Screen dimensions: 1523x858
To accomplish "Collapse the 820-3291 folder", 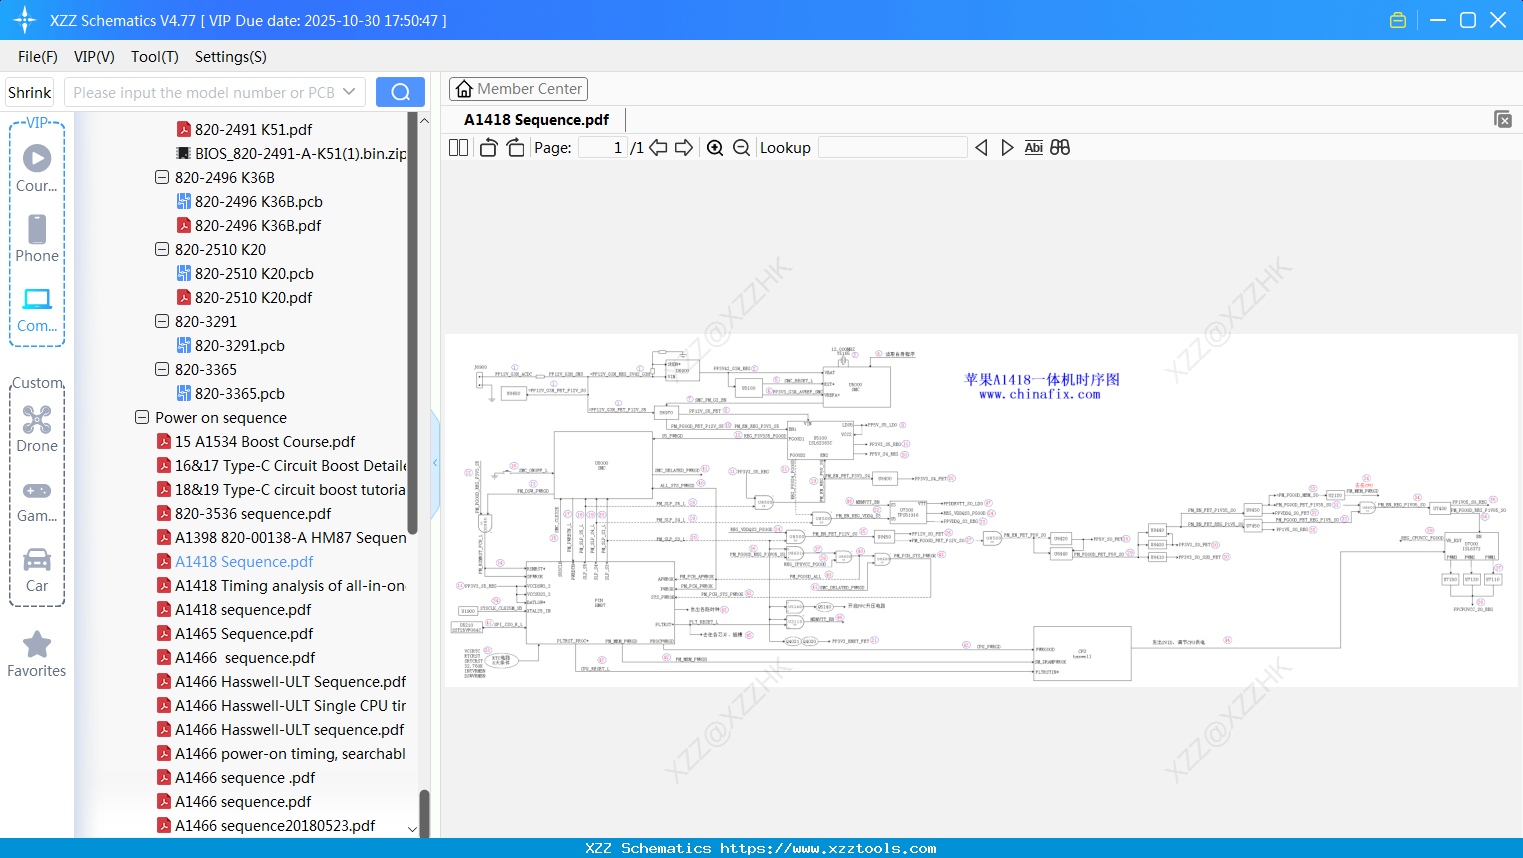I will click(x=162, y=321).
